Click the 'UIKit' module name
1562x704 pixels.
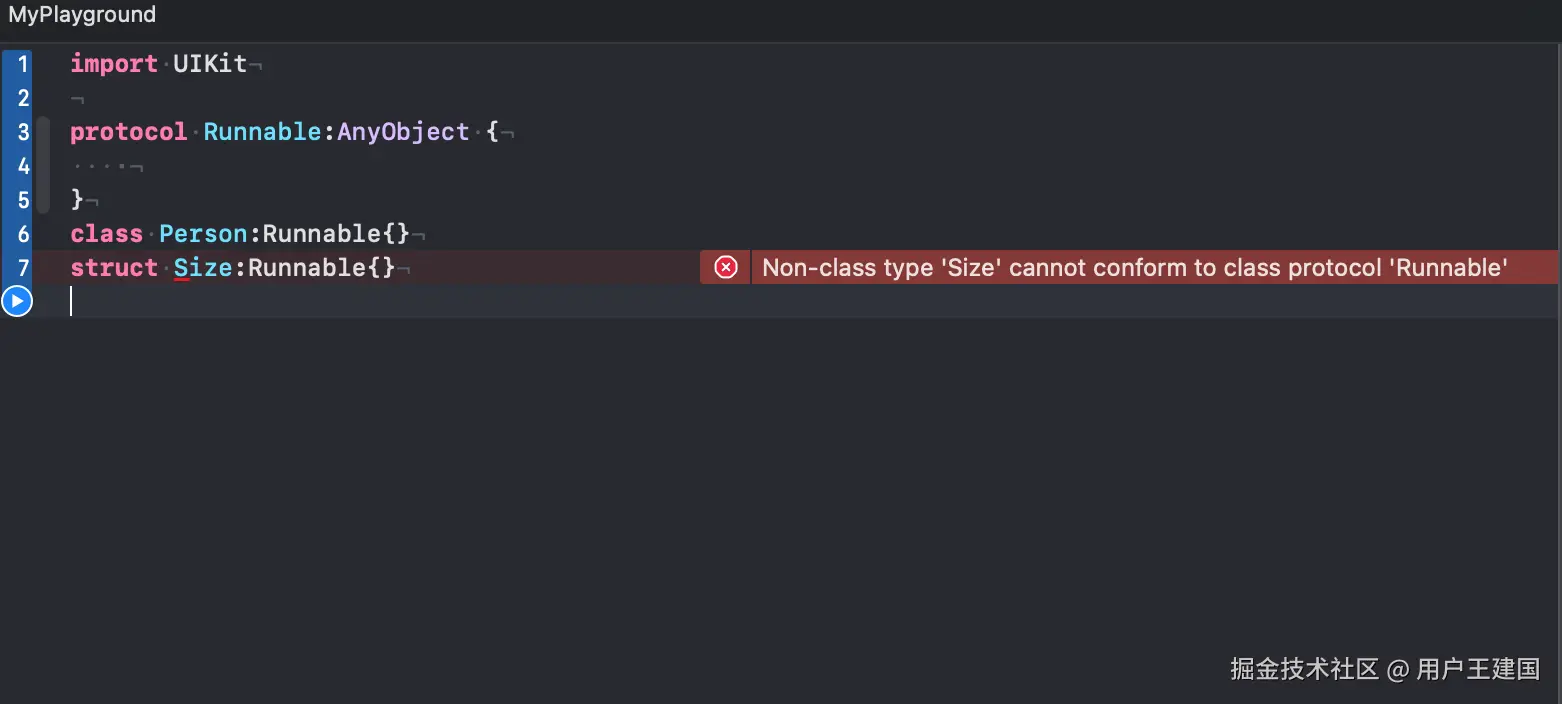(x=210, y=64)
